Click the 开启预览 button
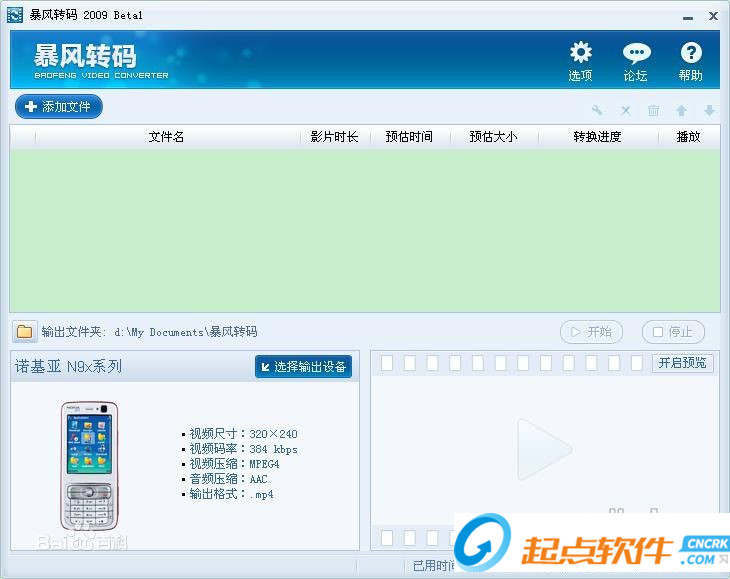 (x=682, y=363)
